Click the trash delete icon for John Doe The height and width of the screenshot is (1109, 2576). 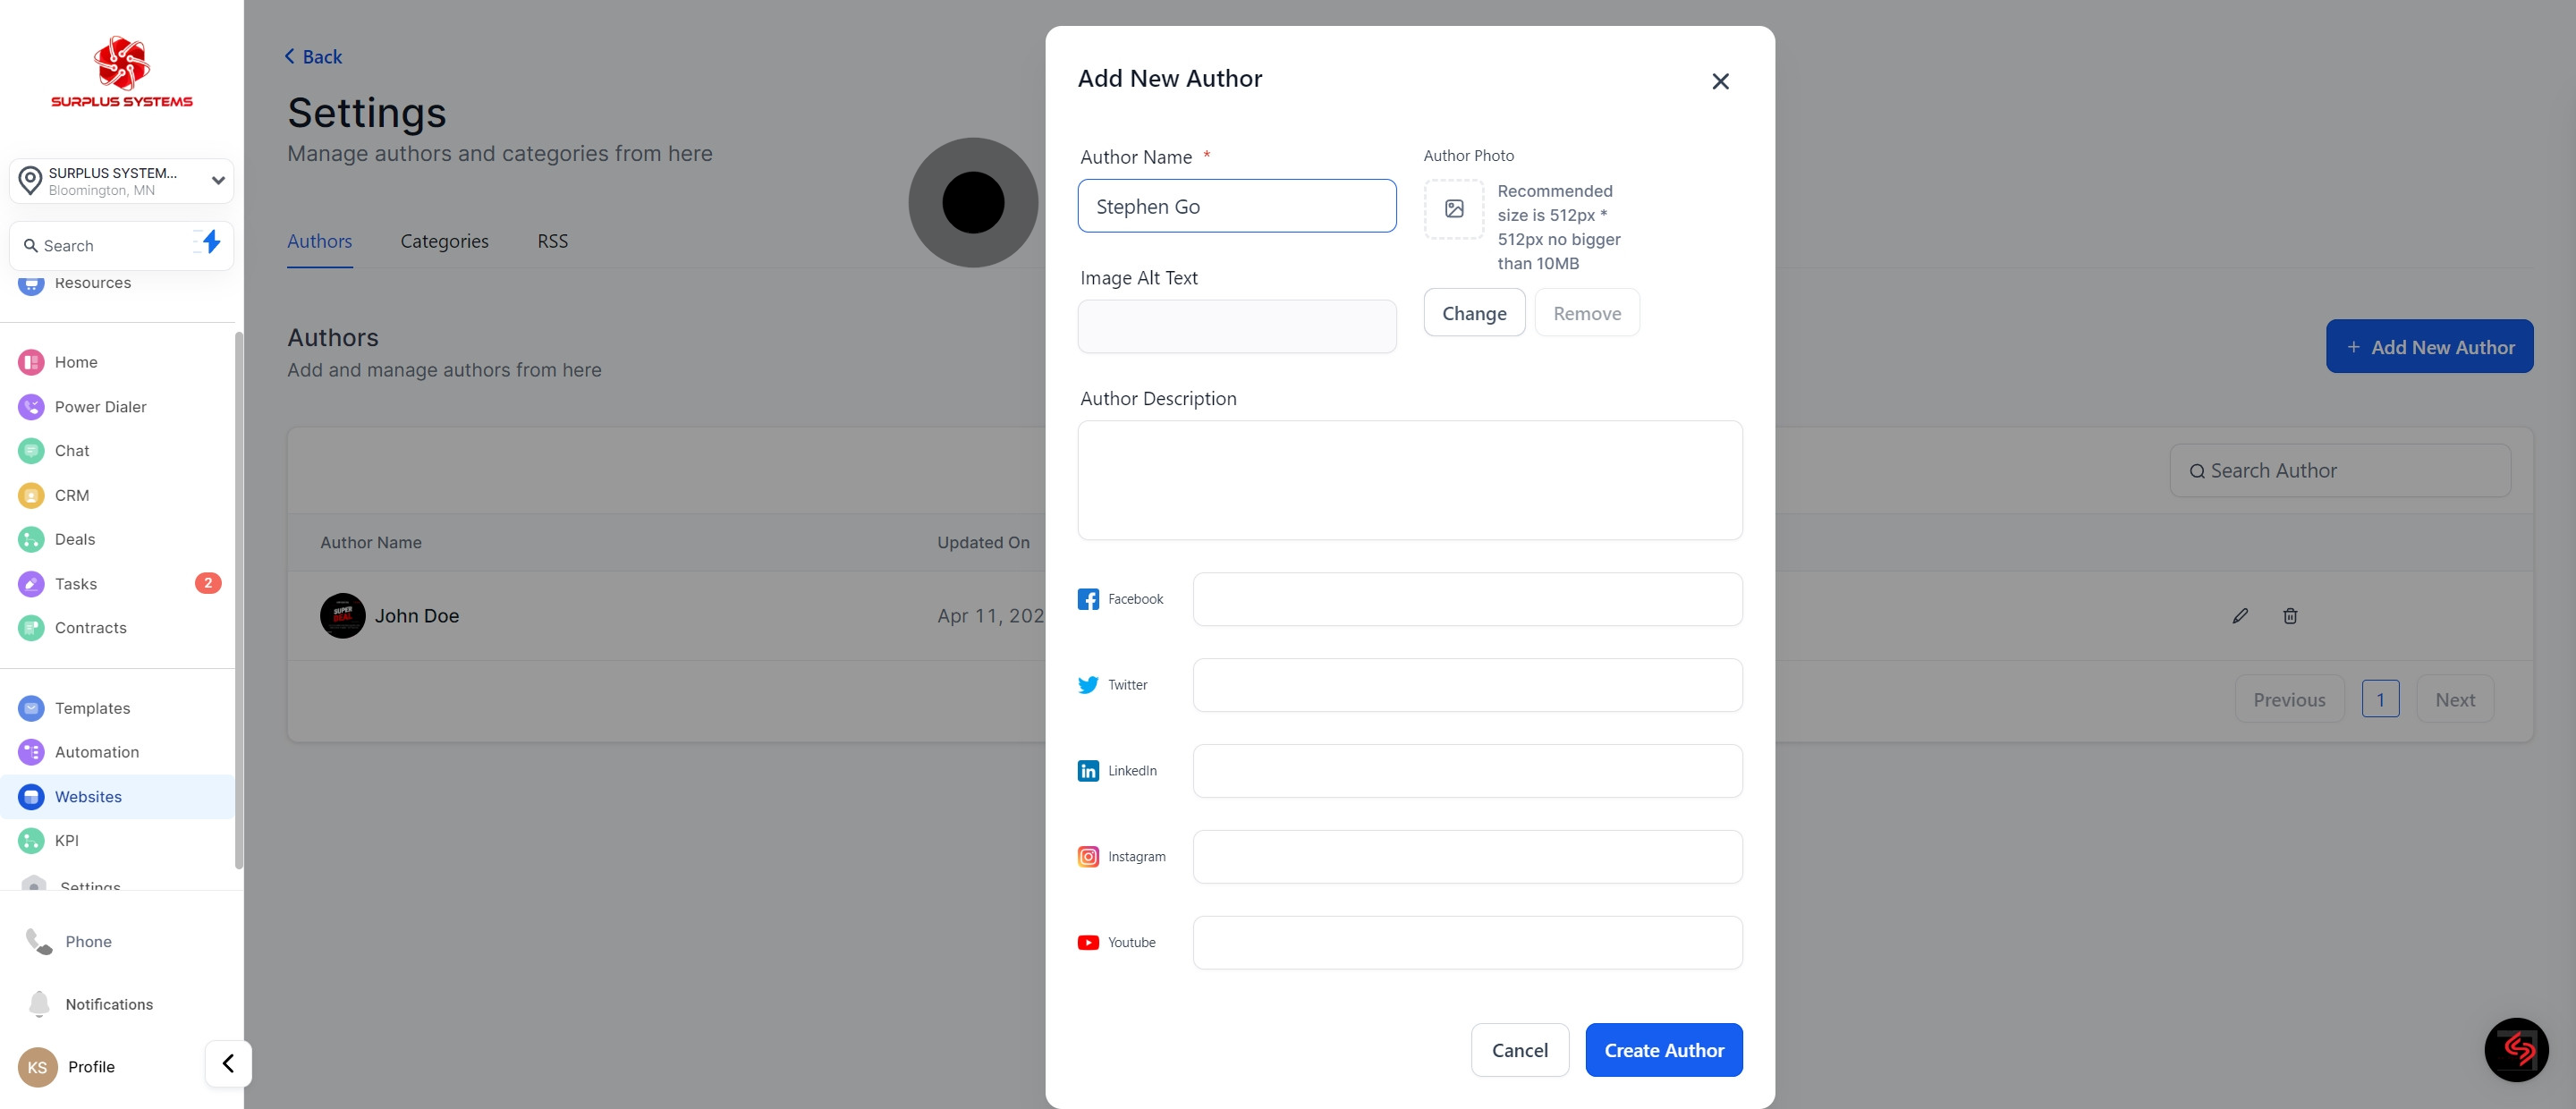pos(2290,616)
